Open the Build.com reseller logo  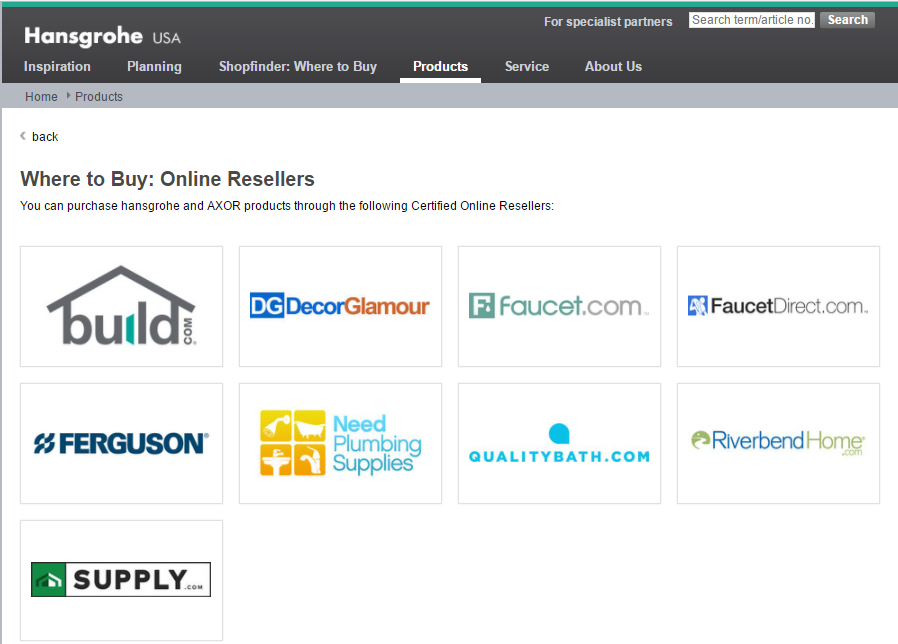pyautogui.click(x=121, y=307)
